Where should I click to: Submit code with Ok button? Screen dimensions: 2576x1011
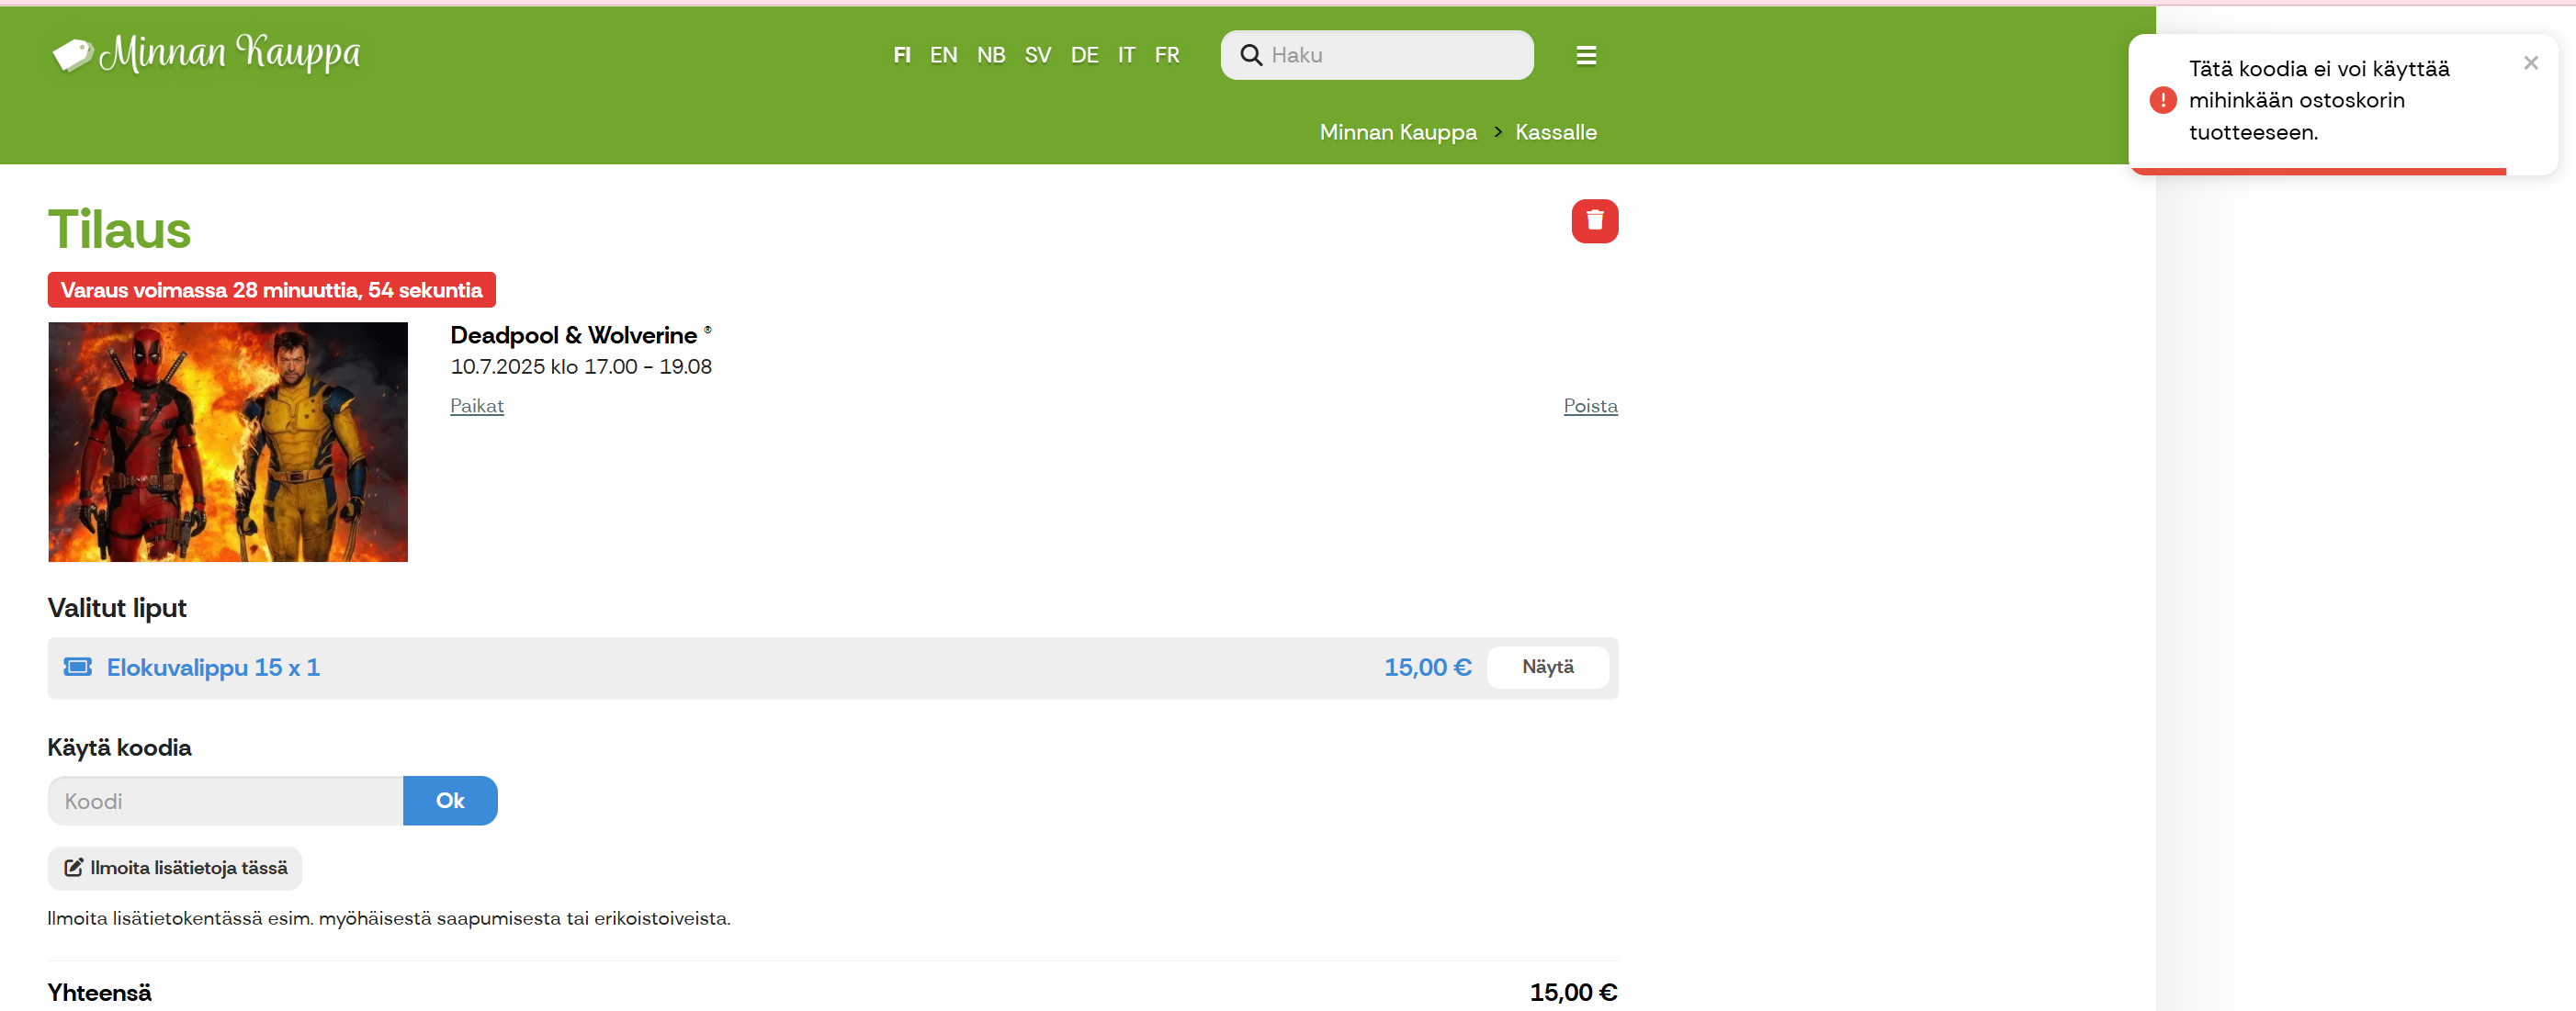pyautogui.click(x=450, y=801)
